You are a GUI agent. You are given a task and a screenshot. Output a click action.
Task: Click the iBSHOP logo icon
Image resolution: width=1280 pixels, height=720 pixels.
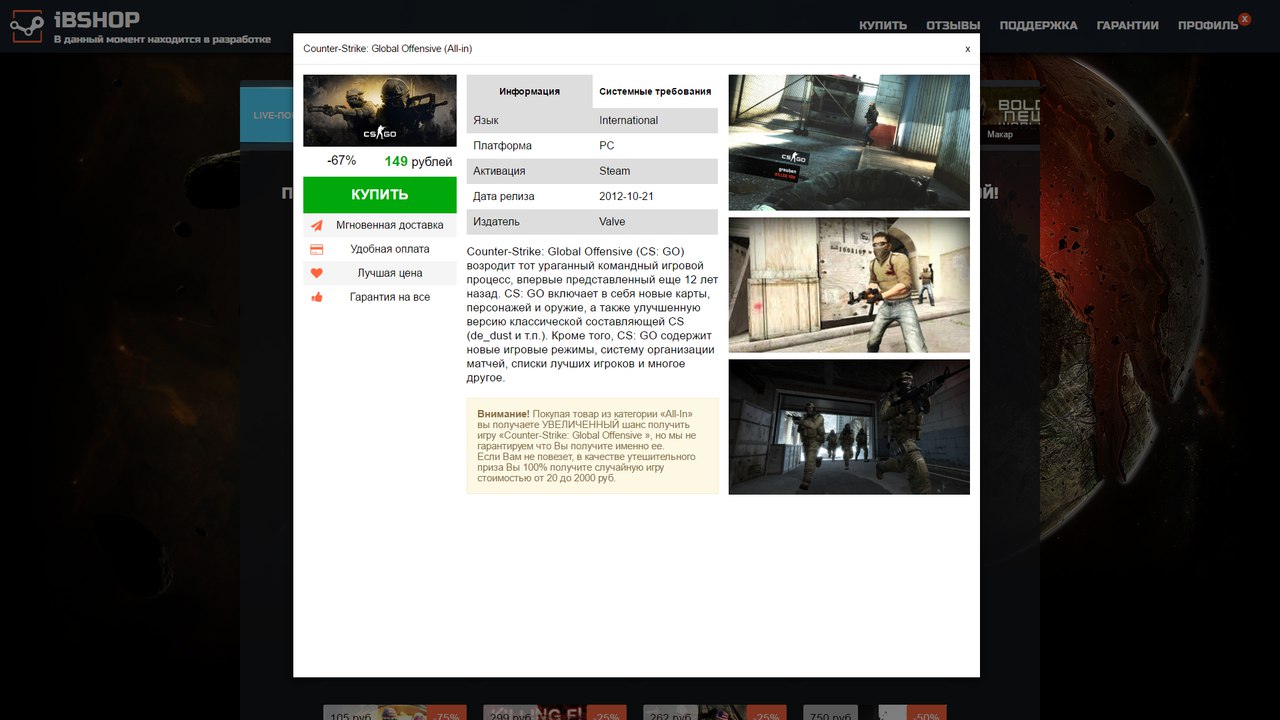pyautogui.click(x=27, y=26)
